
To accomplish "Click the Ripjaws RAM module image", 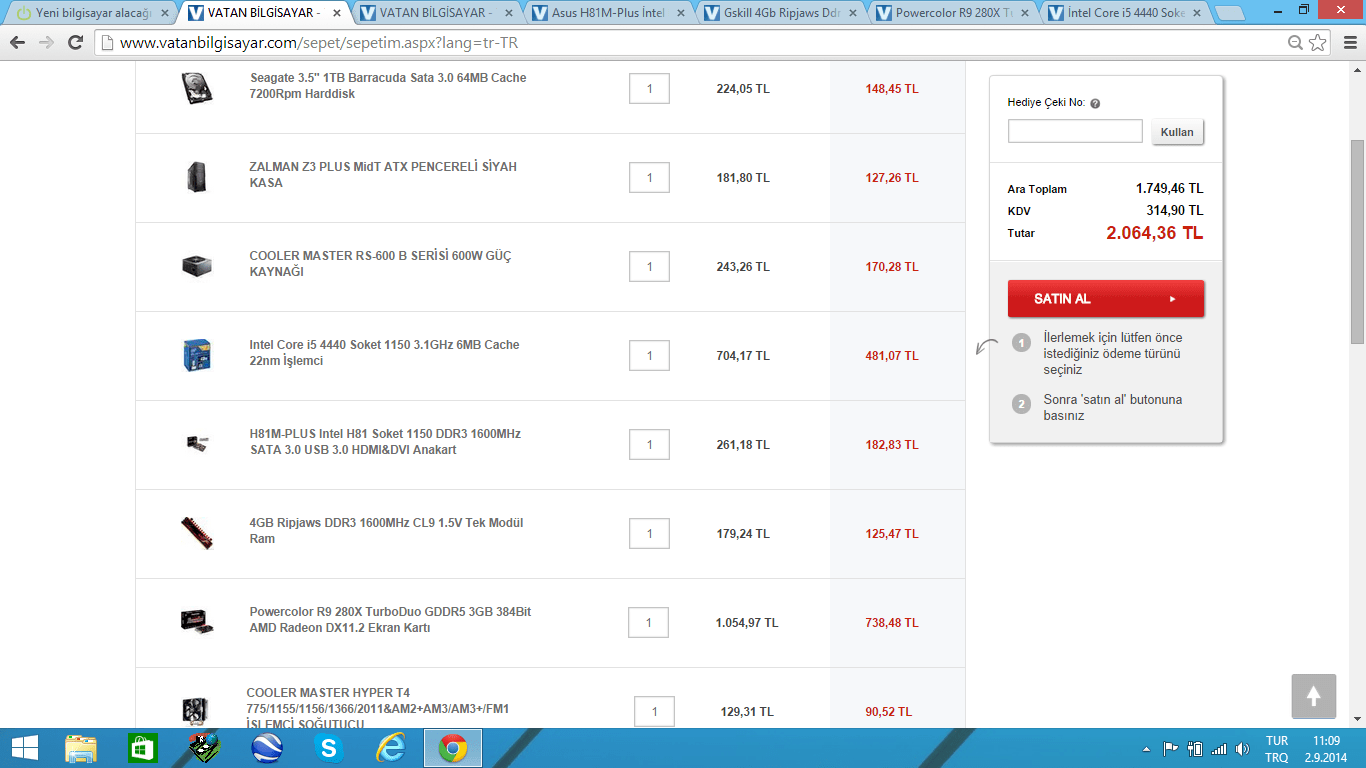I will coord(197,533).
